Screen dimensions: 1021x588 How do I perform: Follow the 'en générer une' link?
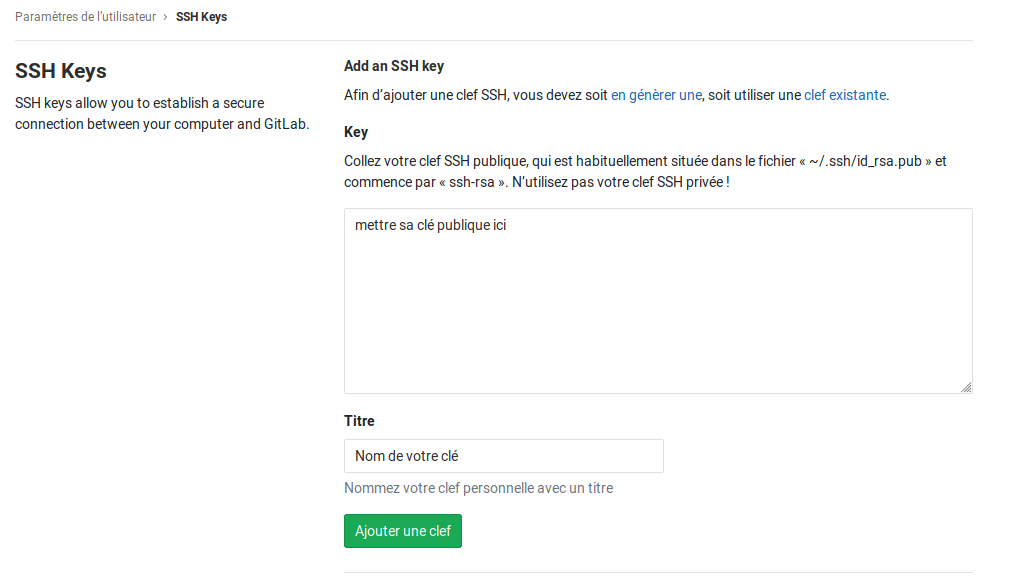click(x=656, y=95)
